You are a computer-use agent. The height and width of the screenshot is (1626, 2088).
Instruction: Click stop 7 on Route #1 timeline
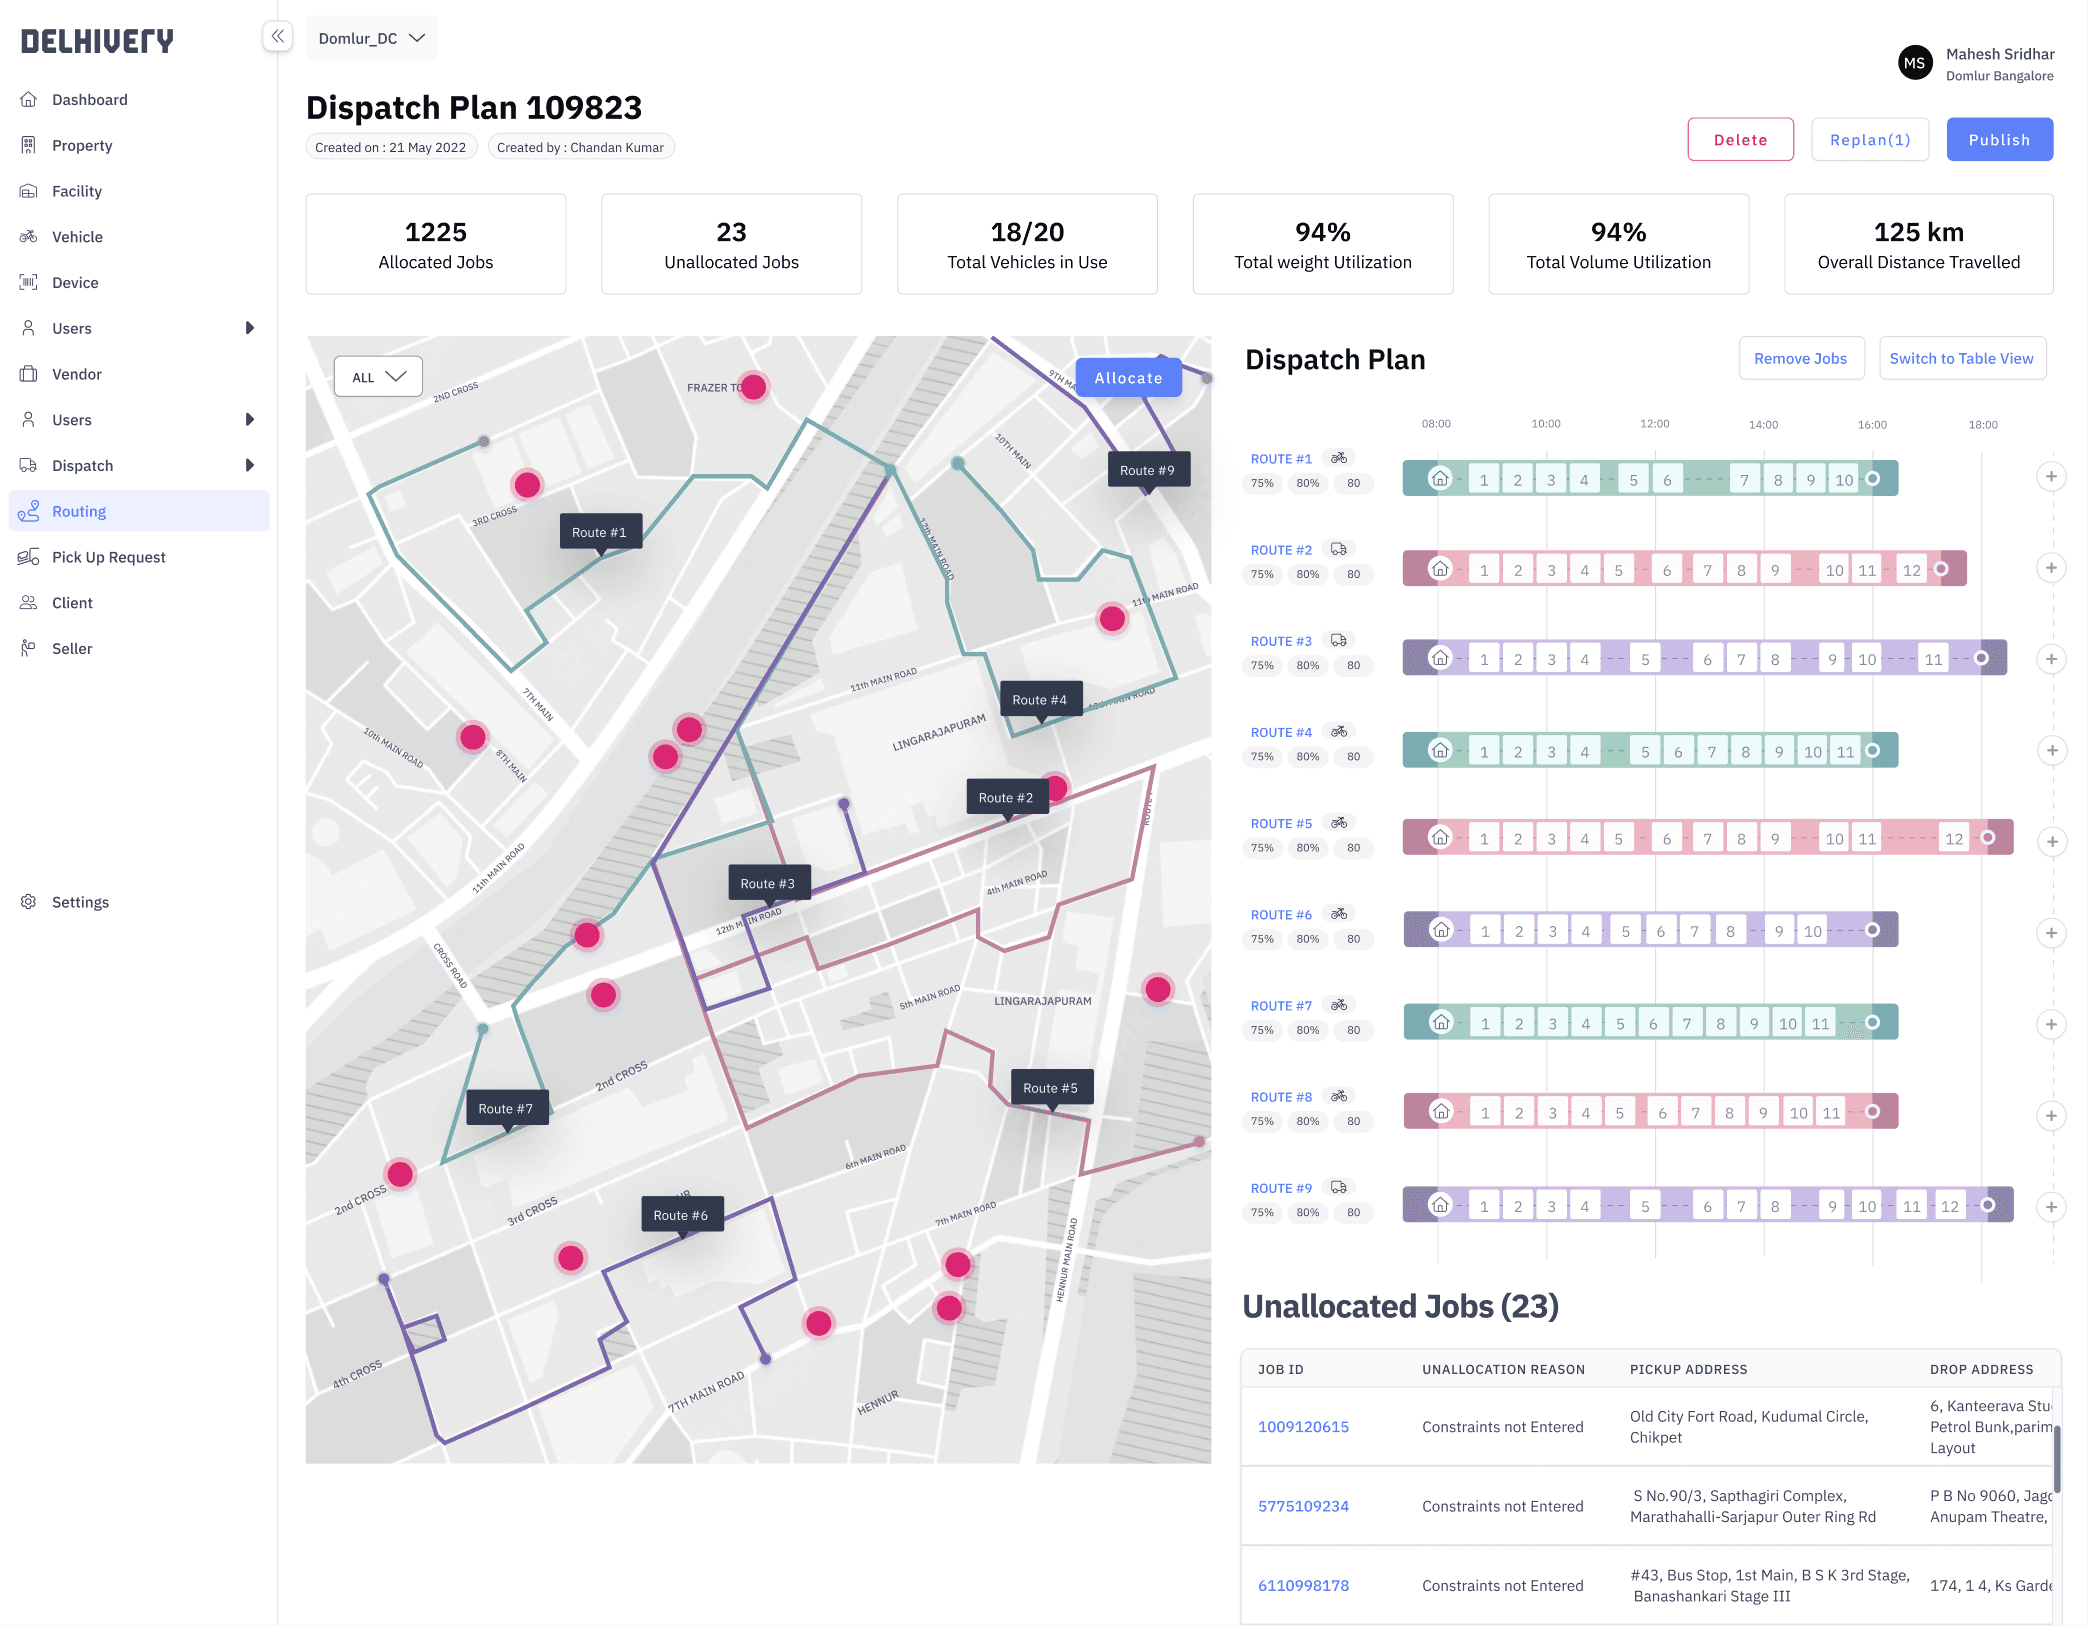point(1744,480)
